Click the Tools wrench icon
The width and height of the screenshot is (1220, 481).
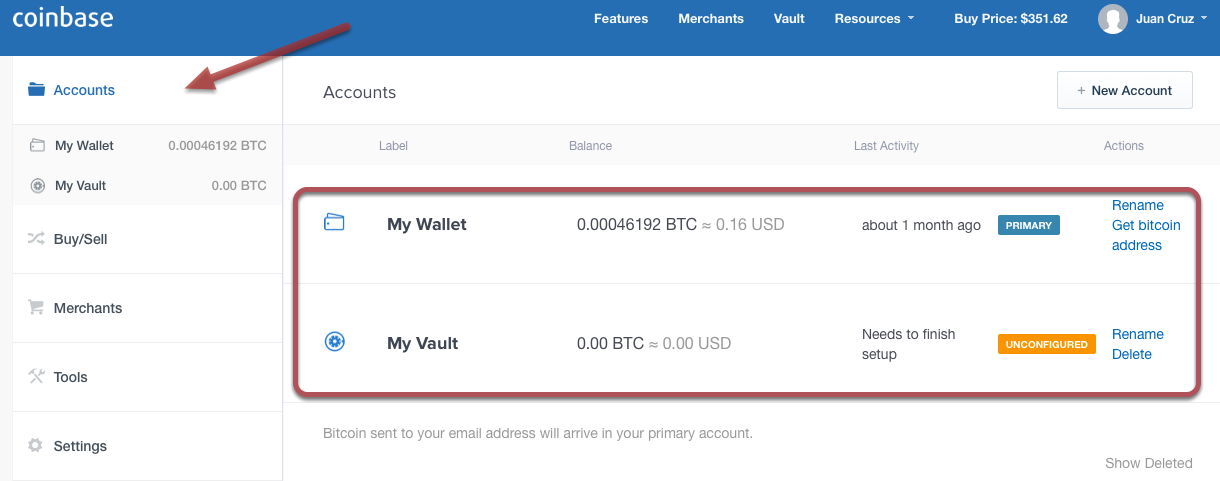[x=37, y=377]
